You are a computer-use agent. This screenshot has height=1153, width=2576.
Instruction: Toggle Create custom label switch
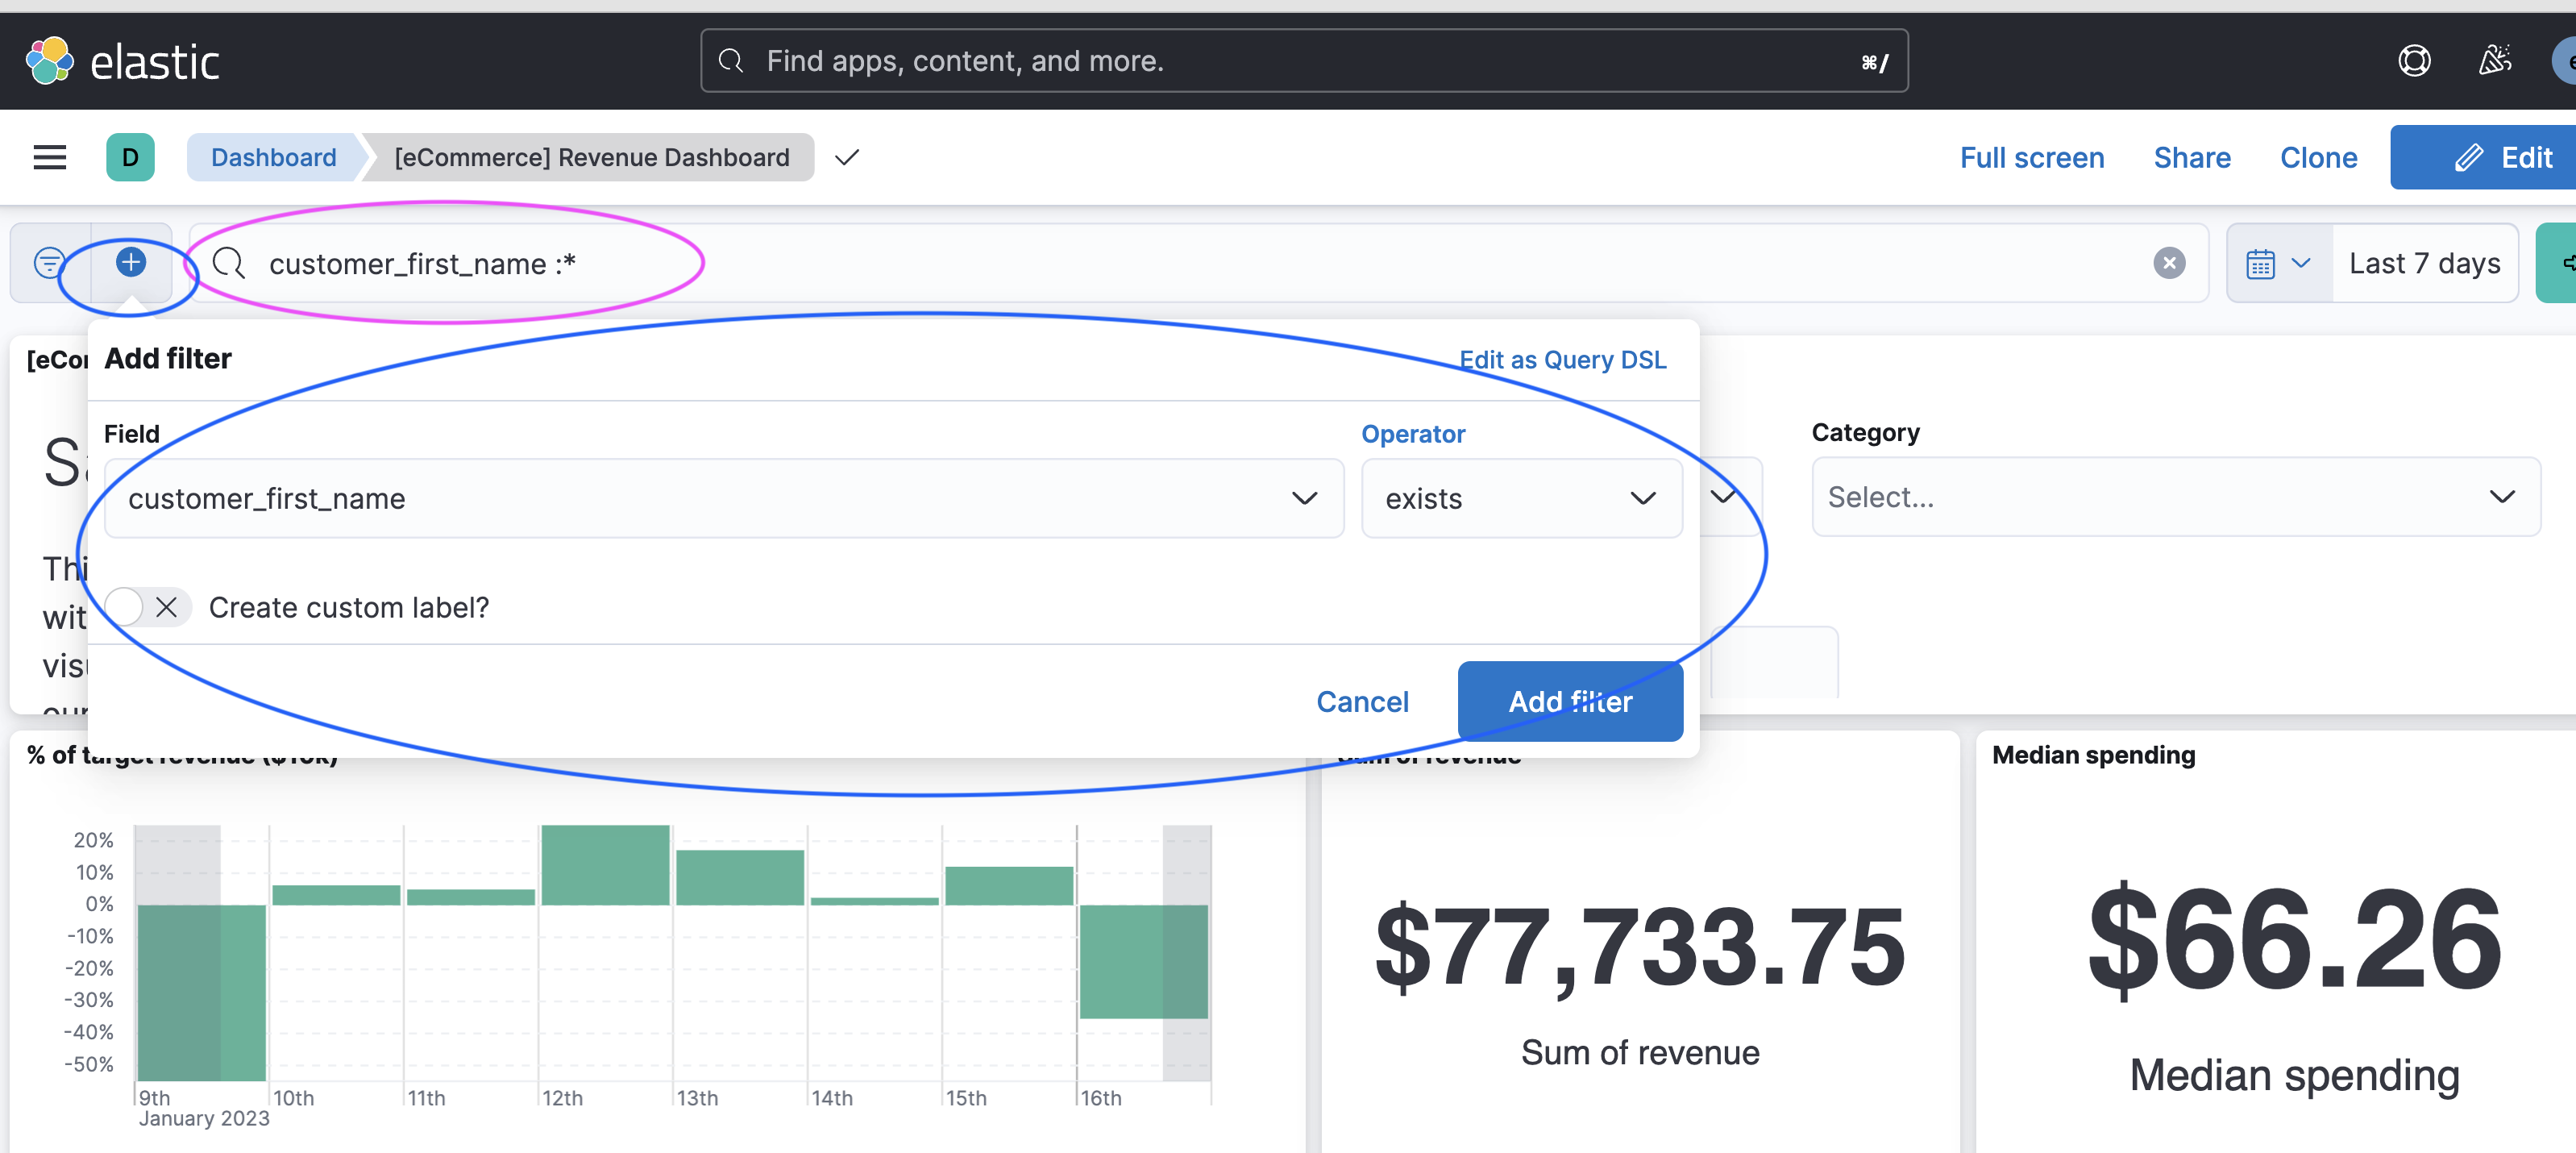146,607
